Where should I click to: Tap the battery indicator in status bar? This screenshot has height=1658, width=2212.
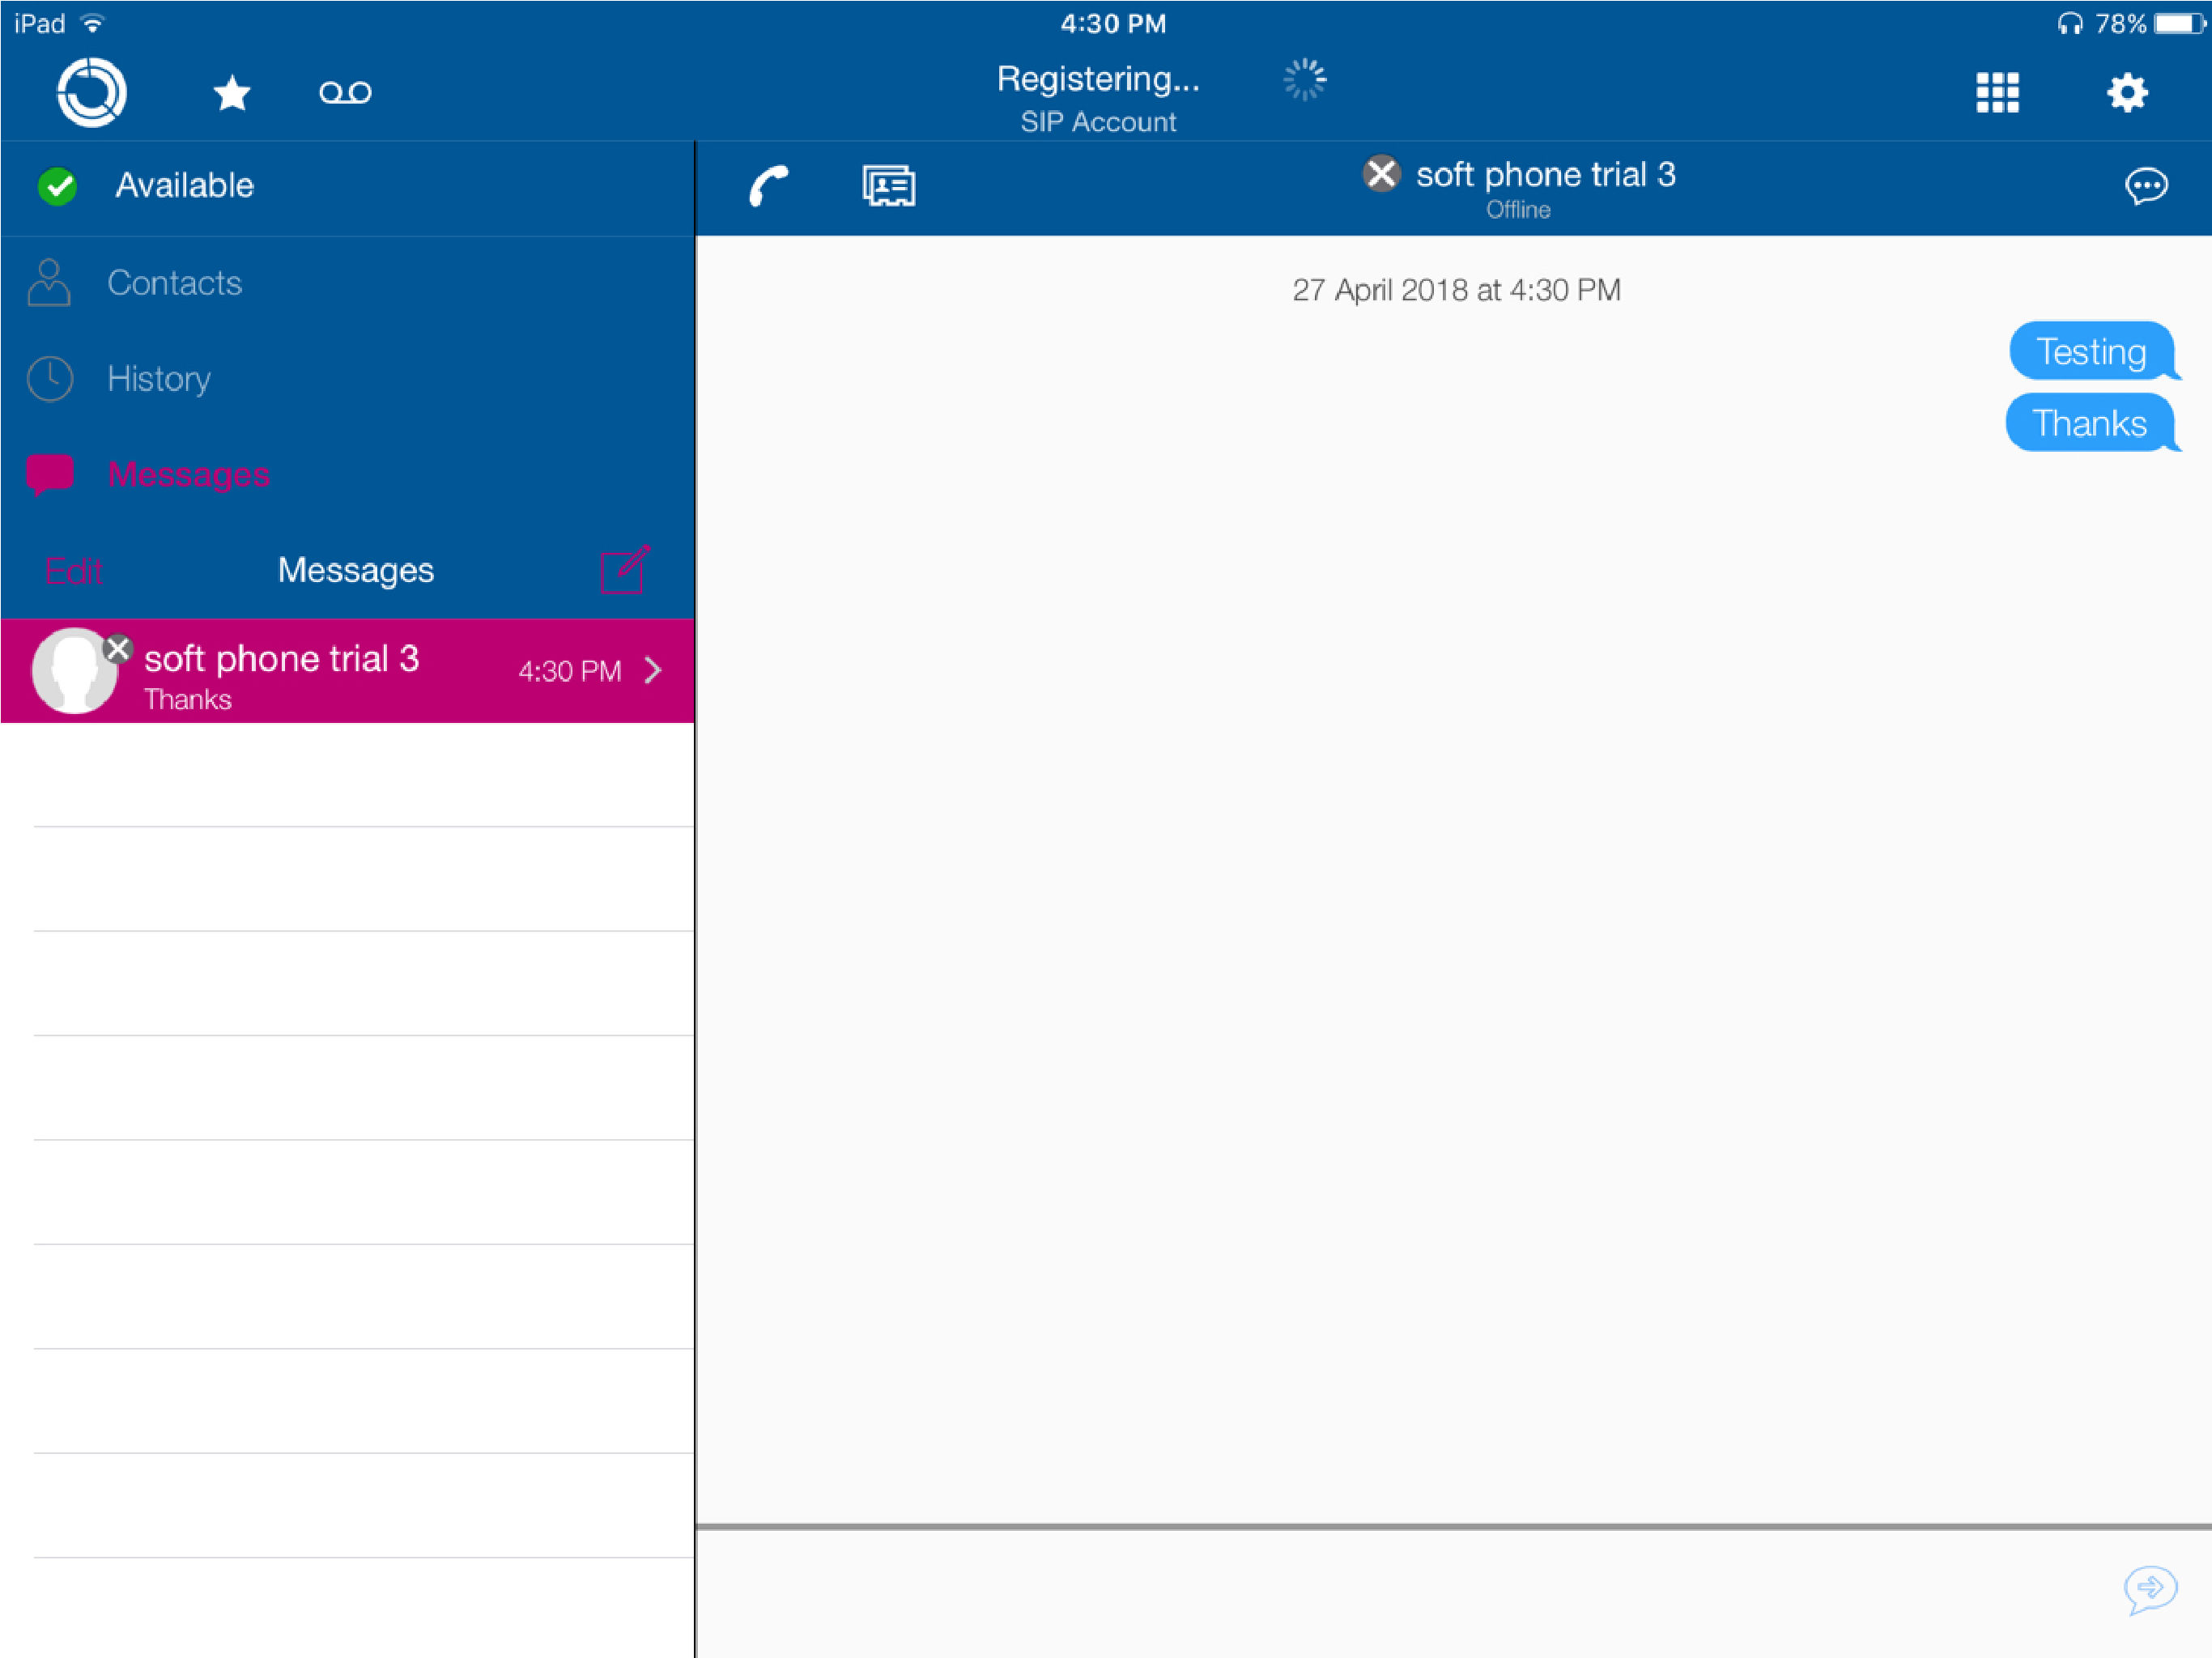click(x=2180, y=23)
